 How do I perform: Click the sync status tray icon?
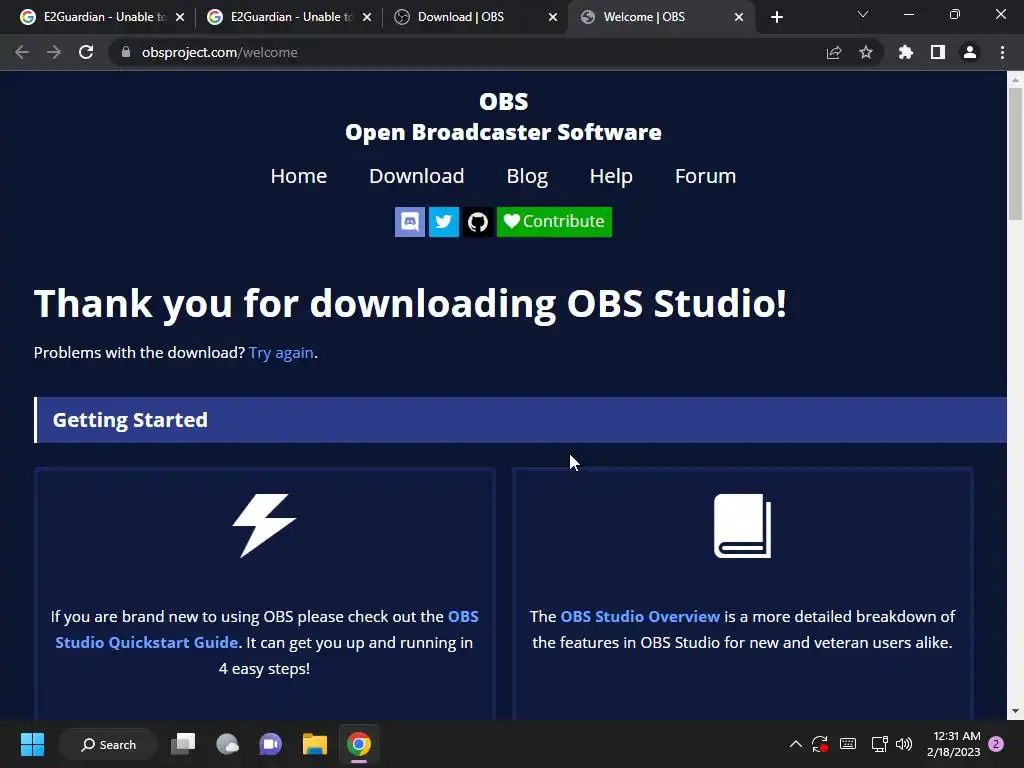820,744
